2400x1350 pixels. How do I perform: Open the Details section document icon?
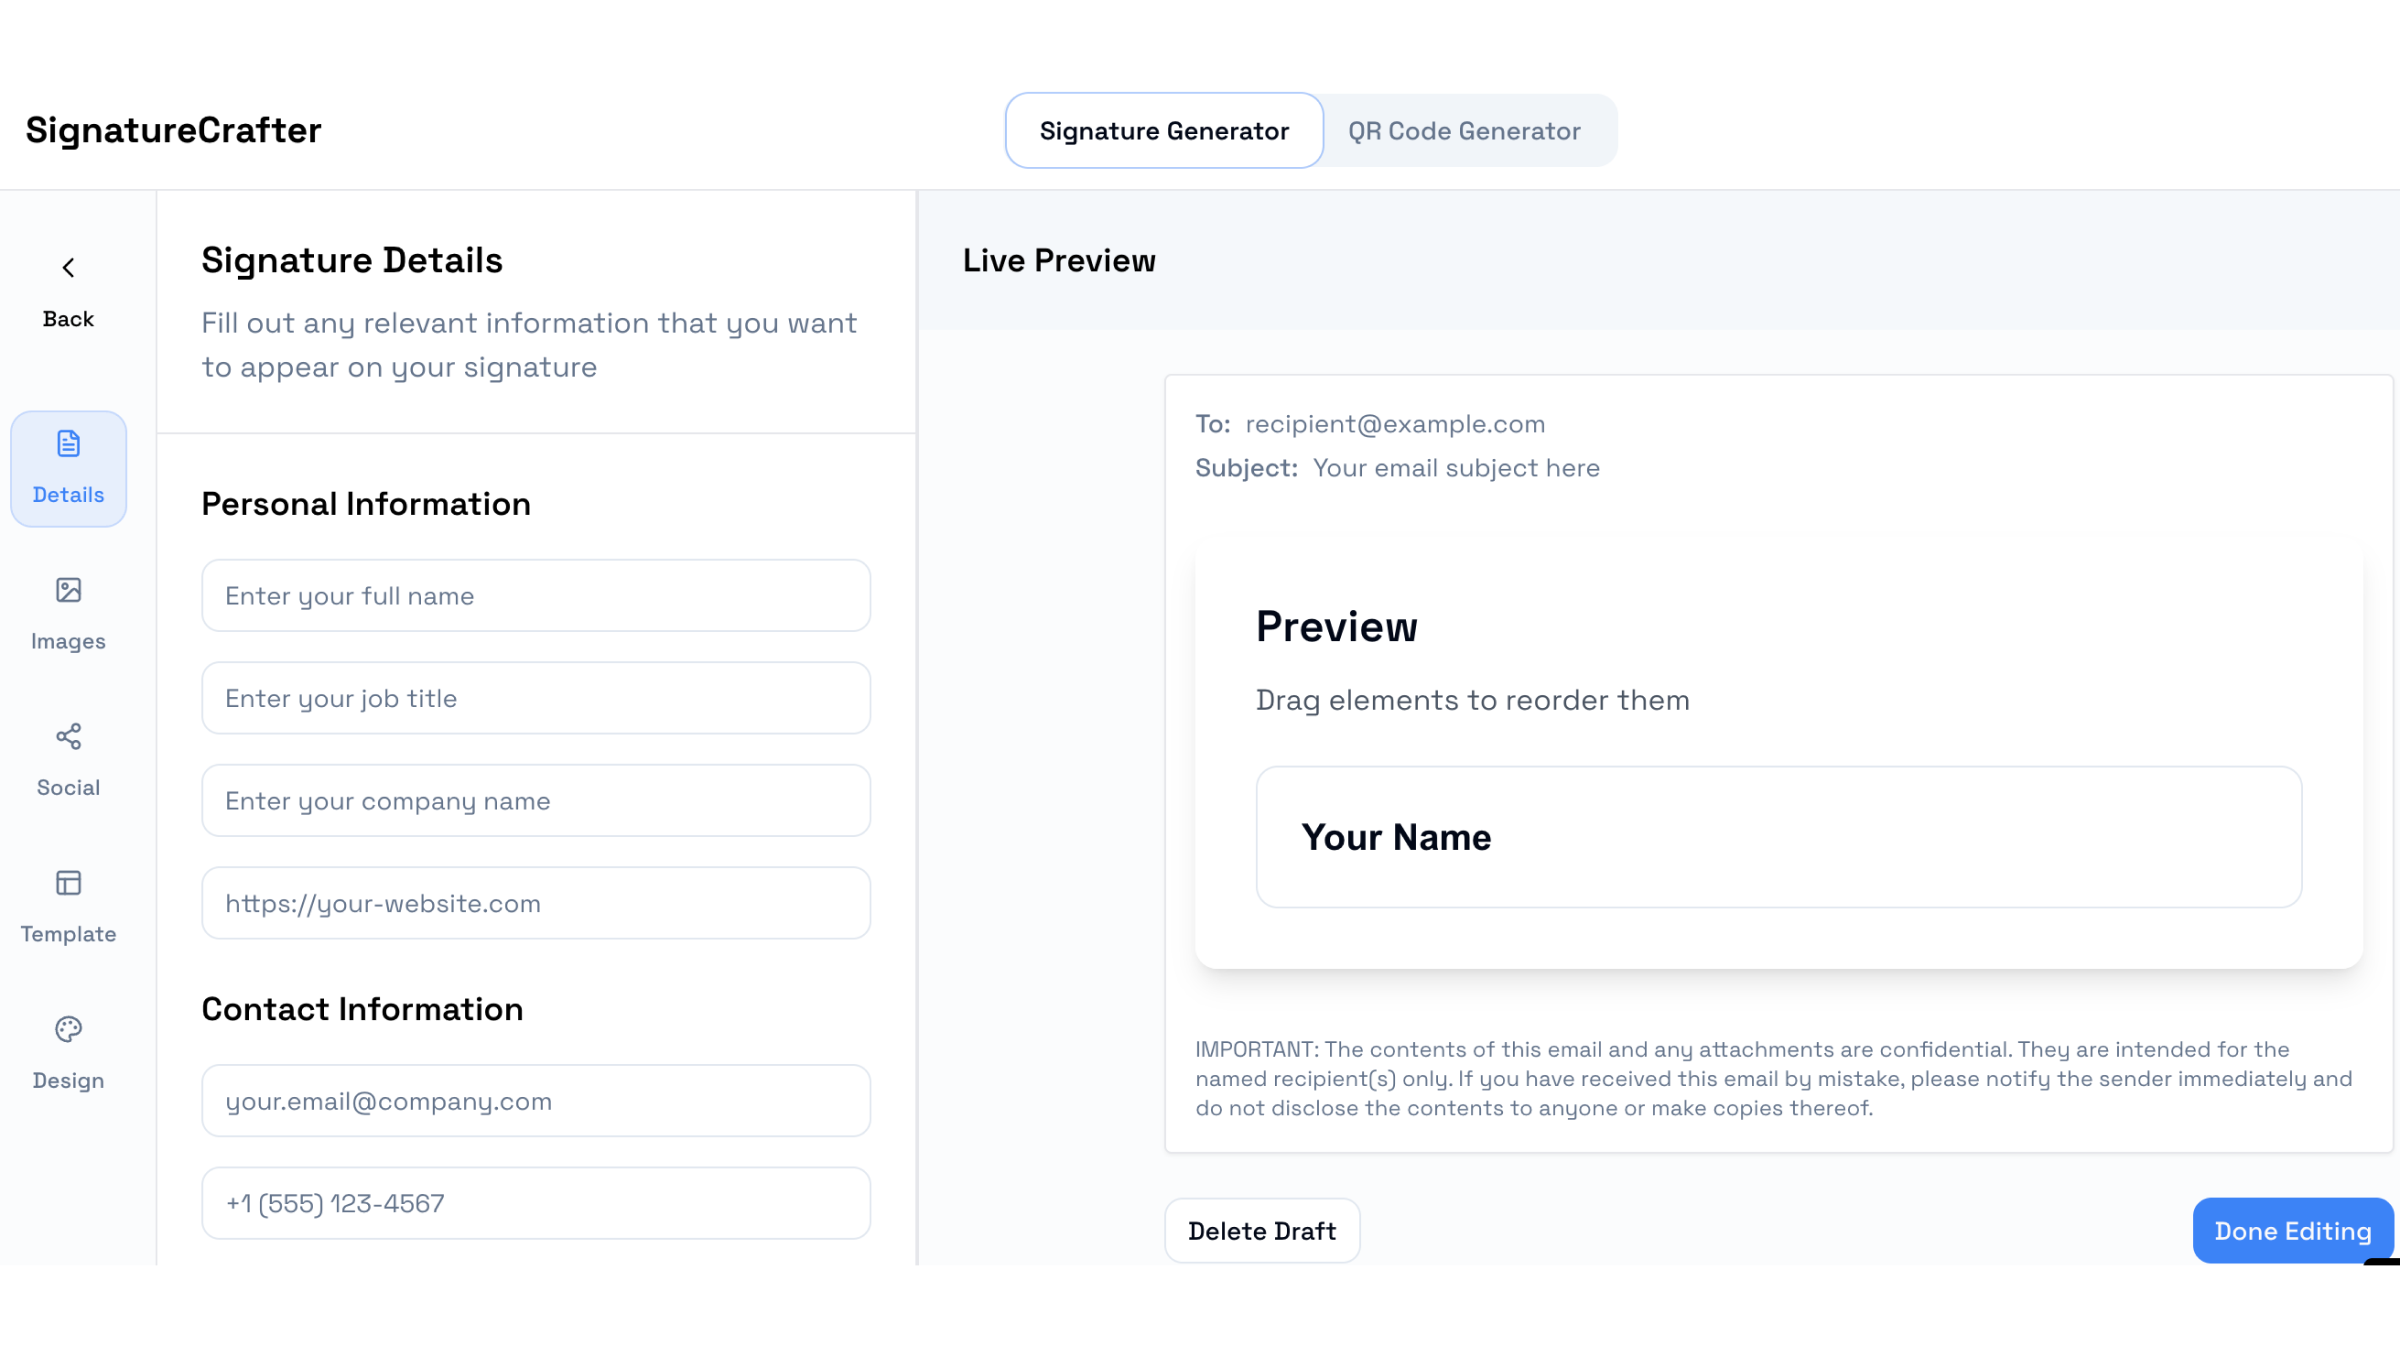(x=68, y=444)
